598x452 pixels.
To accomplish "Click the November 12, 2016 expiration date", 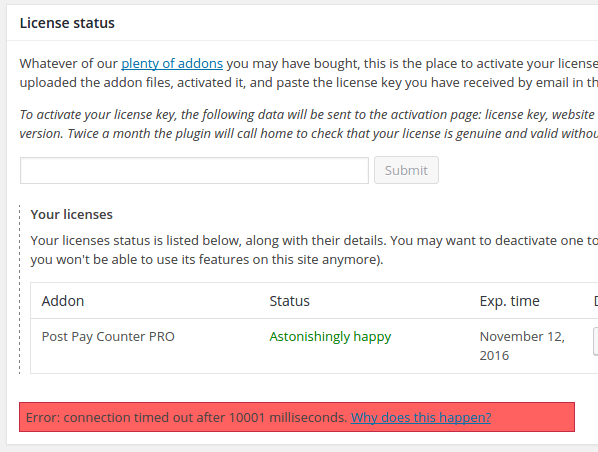I will pos(522,346).
